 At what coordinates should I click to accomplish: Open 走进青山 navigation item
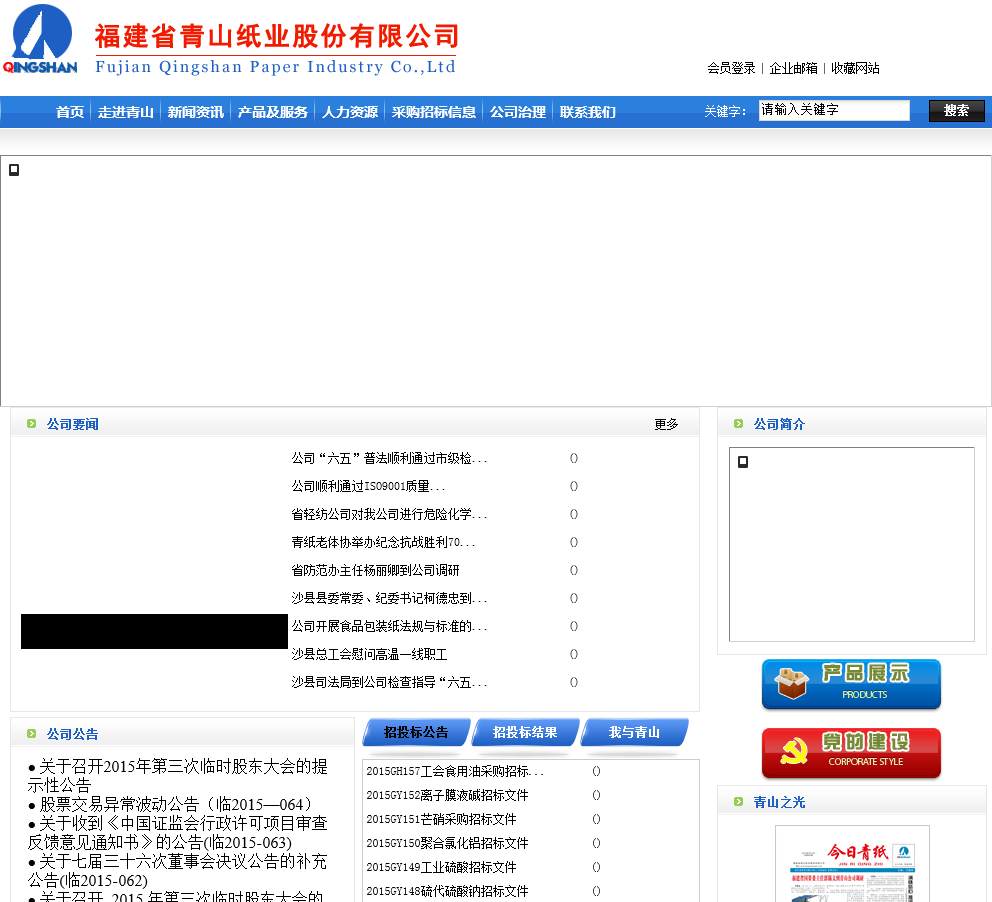[125, 112]
